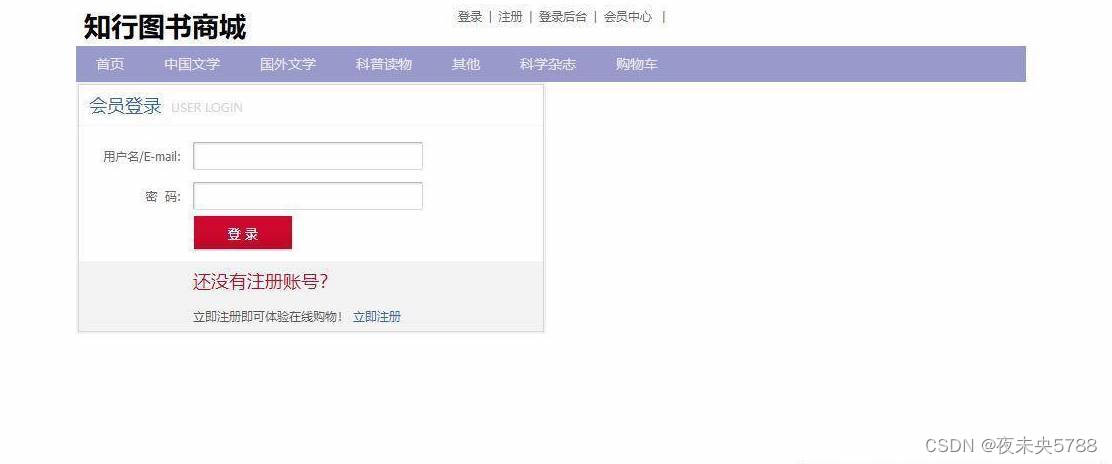Open the 科普读物 category
This screenshot has height=464, width=1112.
point(384,65)
